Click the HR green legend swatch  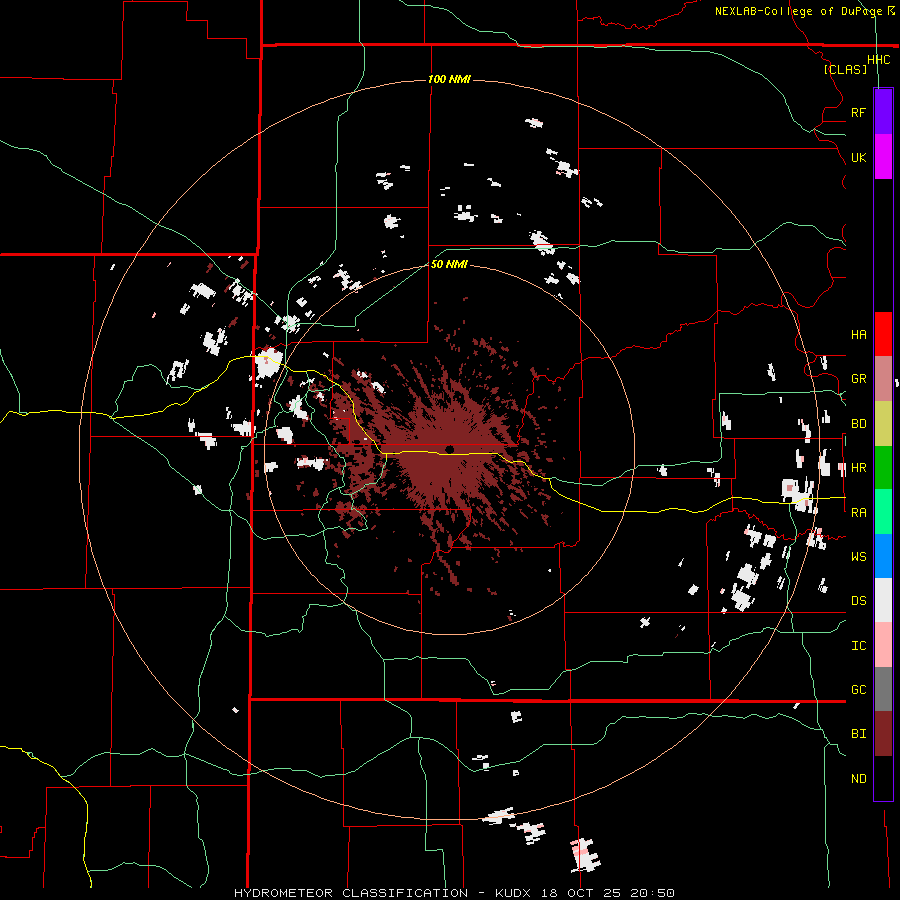(883, 468)
